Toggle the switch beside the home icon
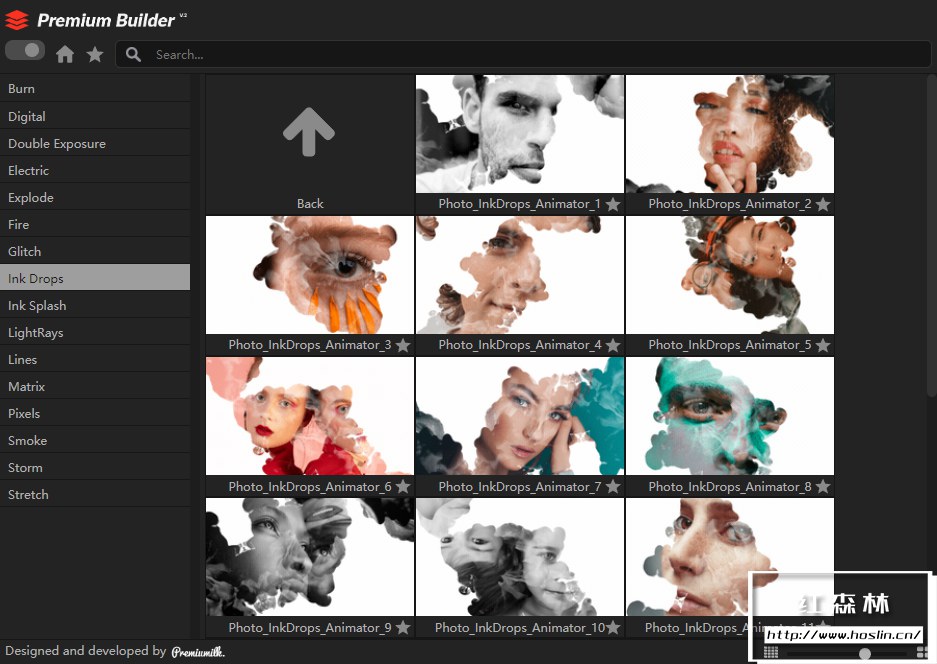 [x=25, y=50]
